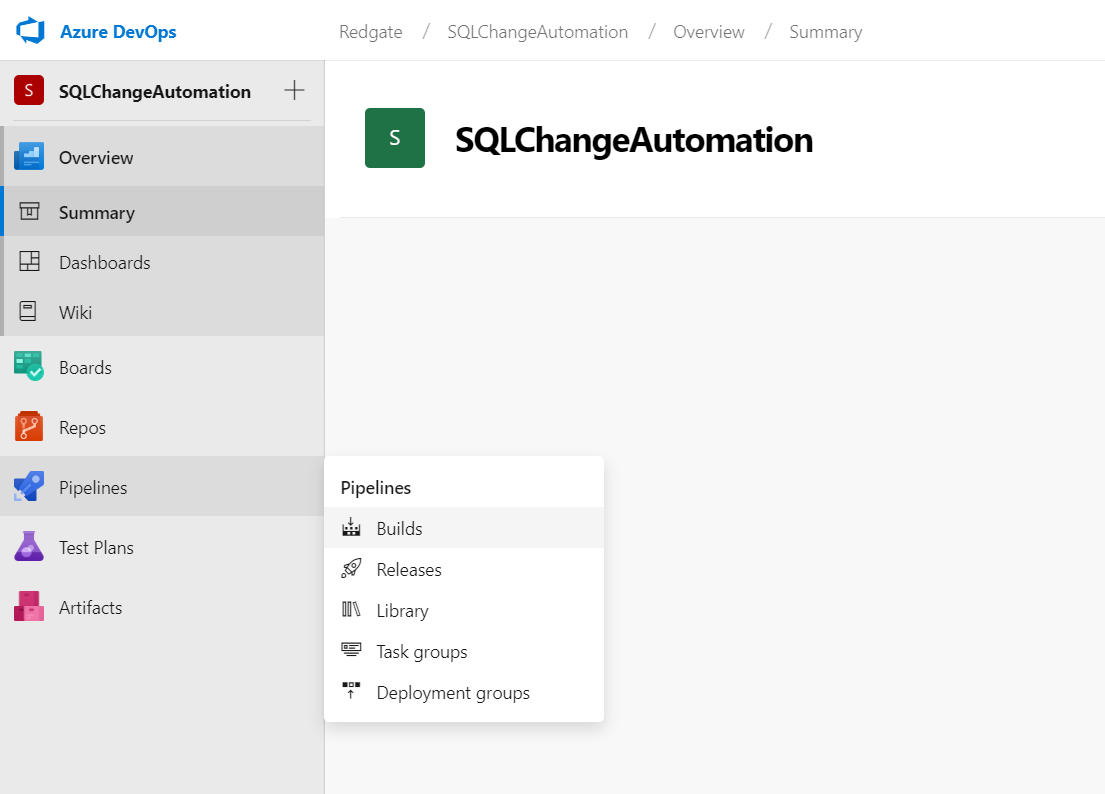Select Releases in the Pipelines flyout
This screenshot has width=1105, height=794.
coord(464,569)
